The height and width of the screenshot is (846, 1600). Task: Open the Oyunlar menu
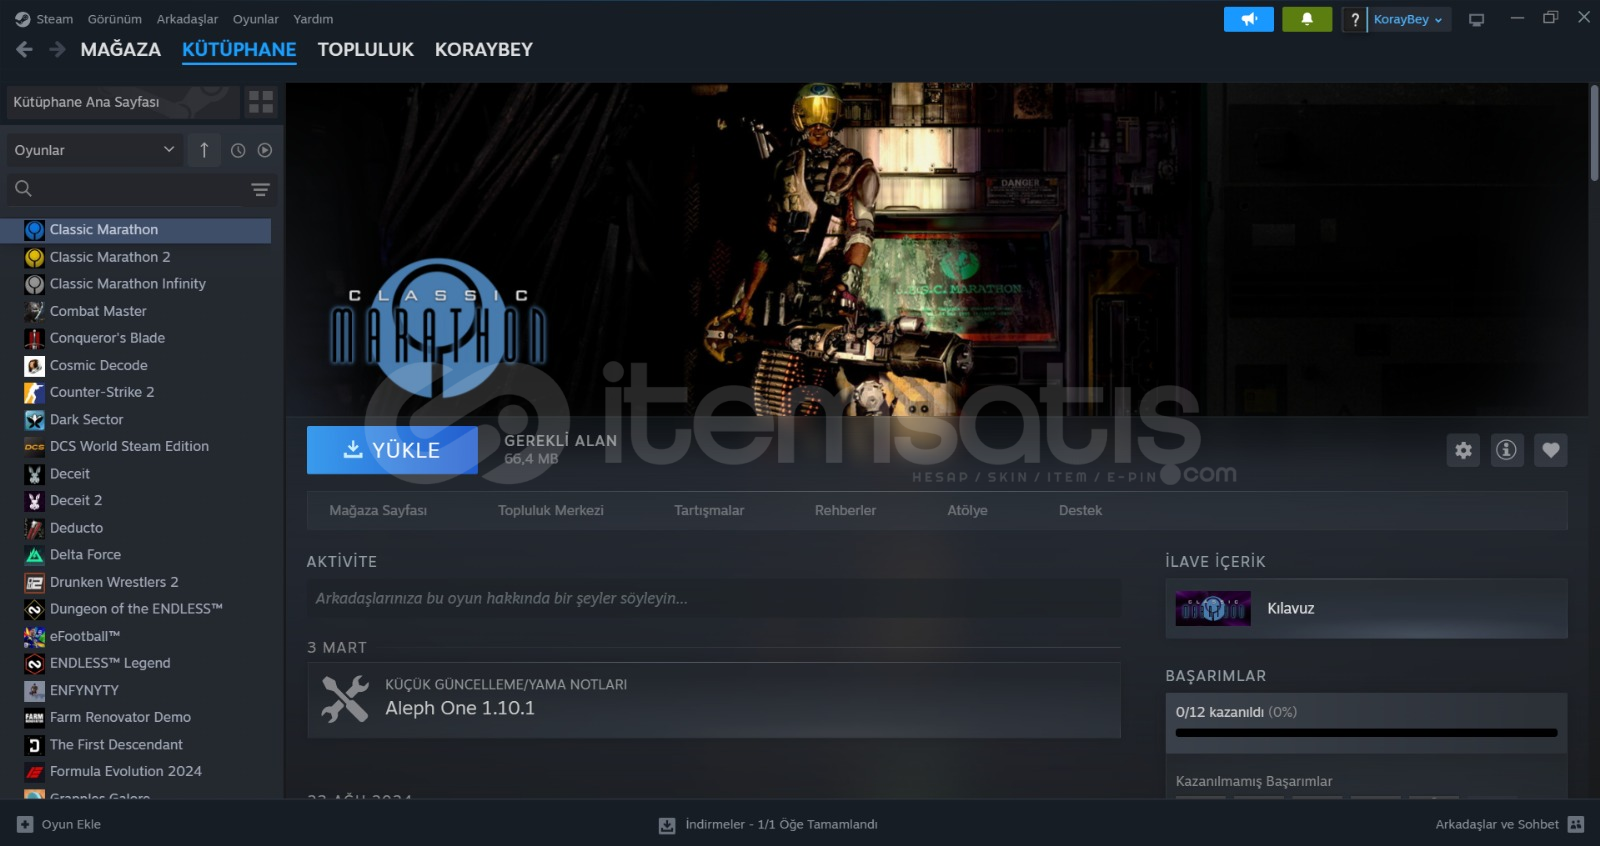click(256, 19)
